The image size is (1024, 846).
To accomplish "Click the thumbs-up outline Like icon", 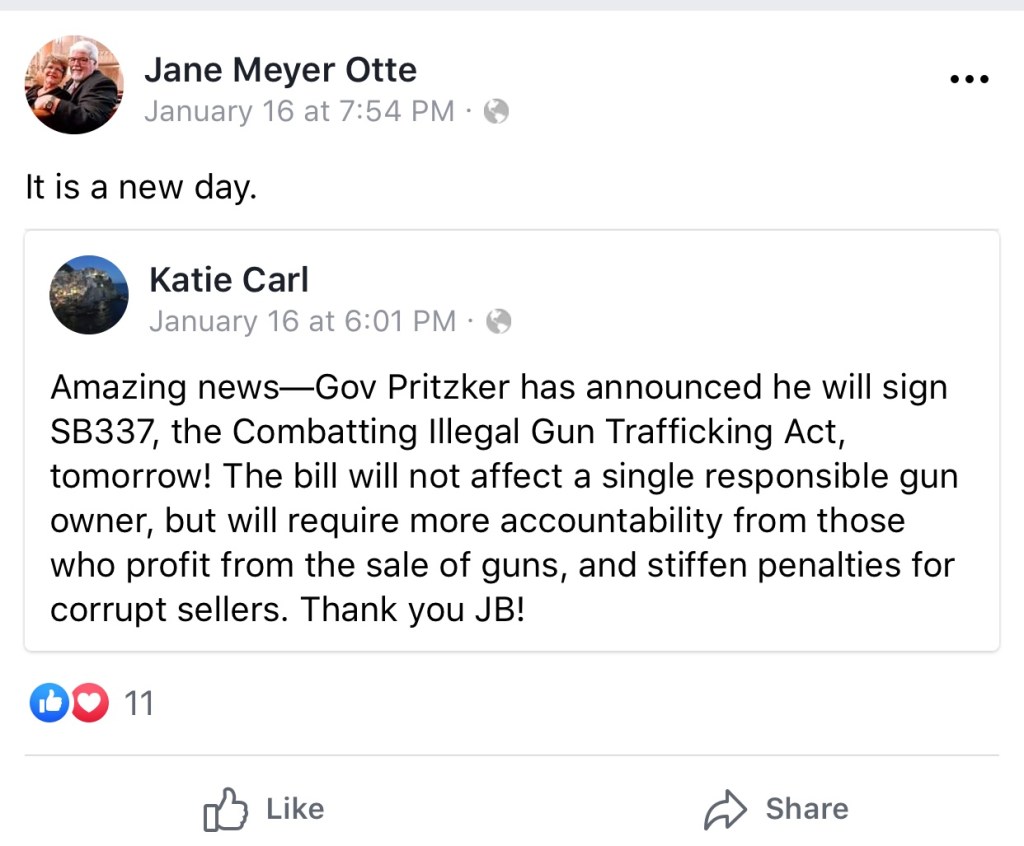I will [x=225, y=809].
